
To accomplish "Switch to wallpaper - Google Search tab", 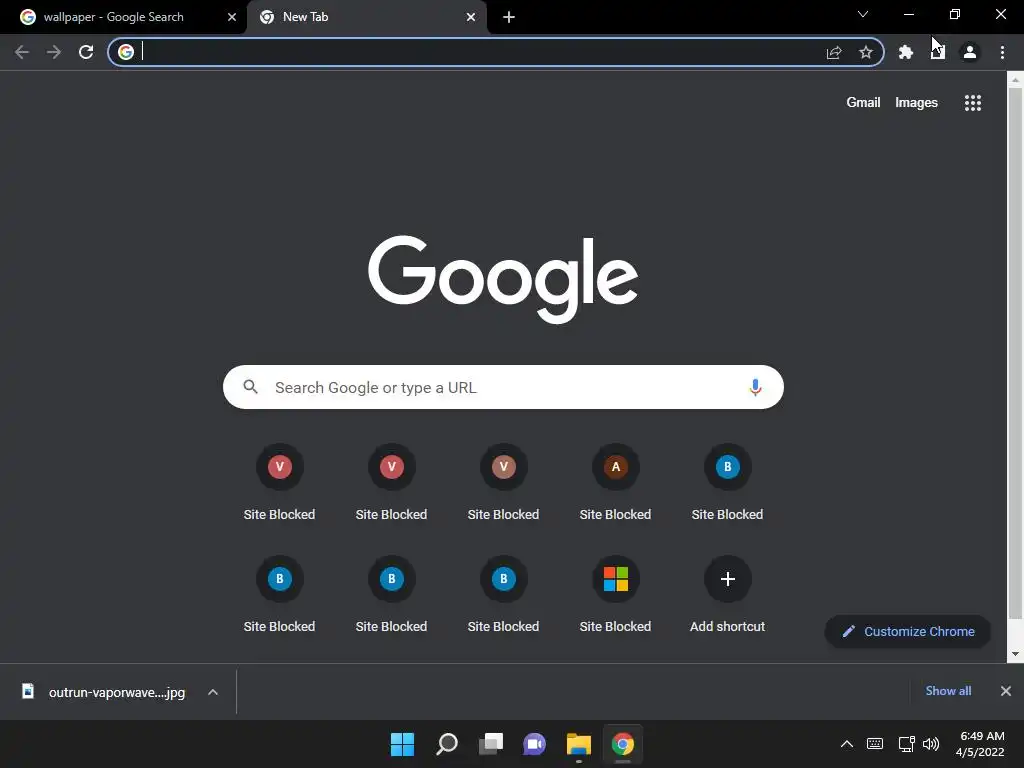I will tap(123, 17).
